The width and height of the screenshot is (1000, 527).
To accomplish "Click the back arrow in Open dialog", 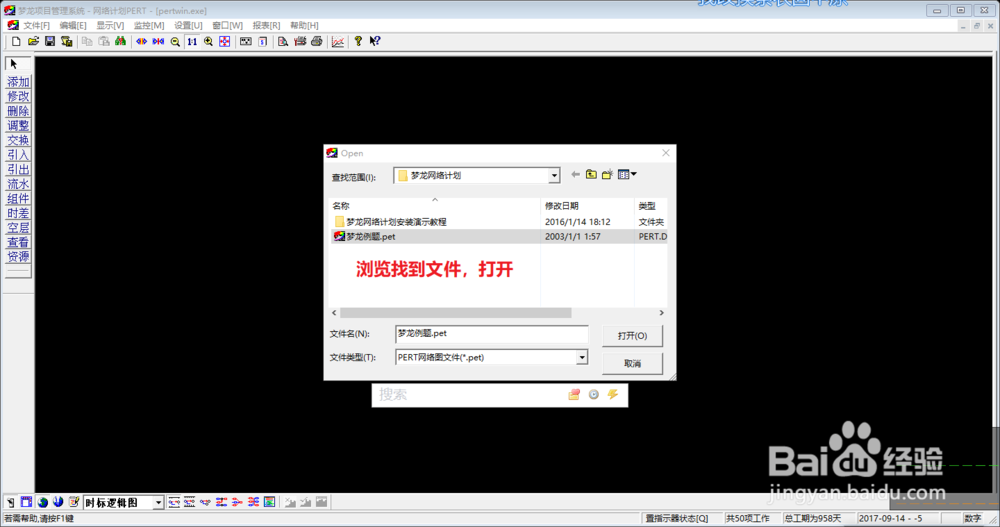I will (x=575, y=174).
